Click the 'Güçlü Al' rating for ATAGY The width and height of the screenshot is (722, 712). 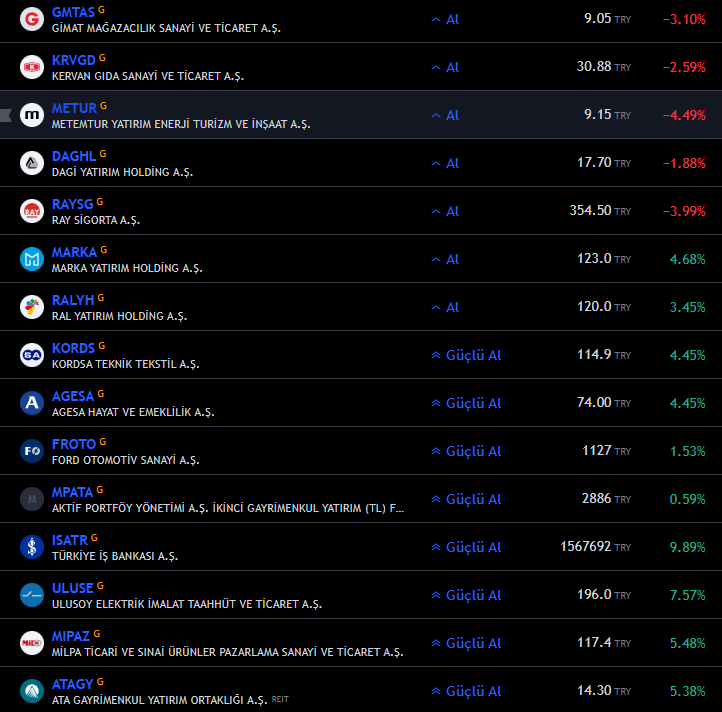466,691
